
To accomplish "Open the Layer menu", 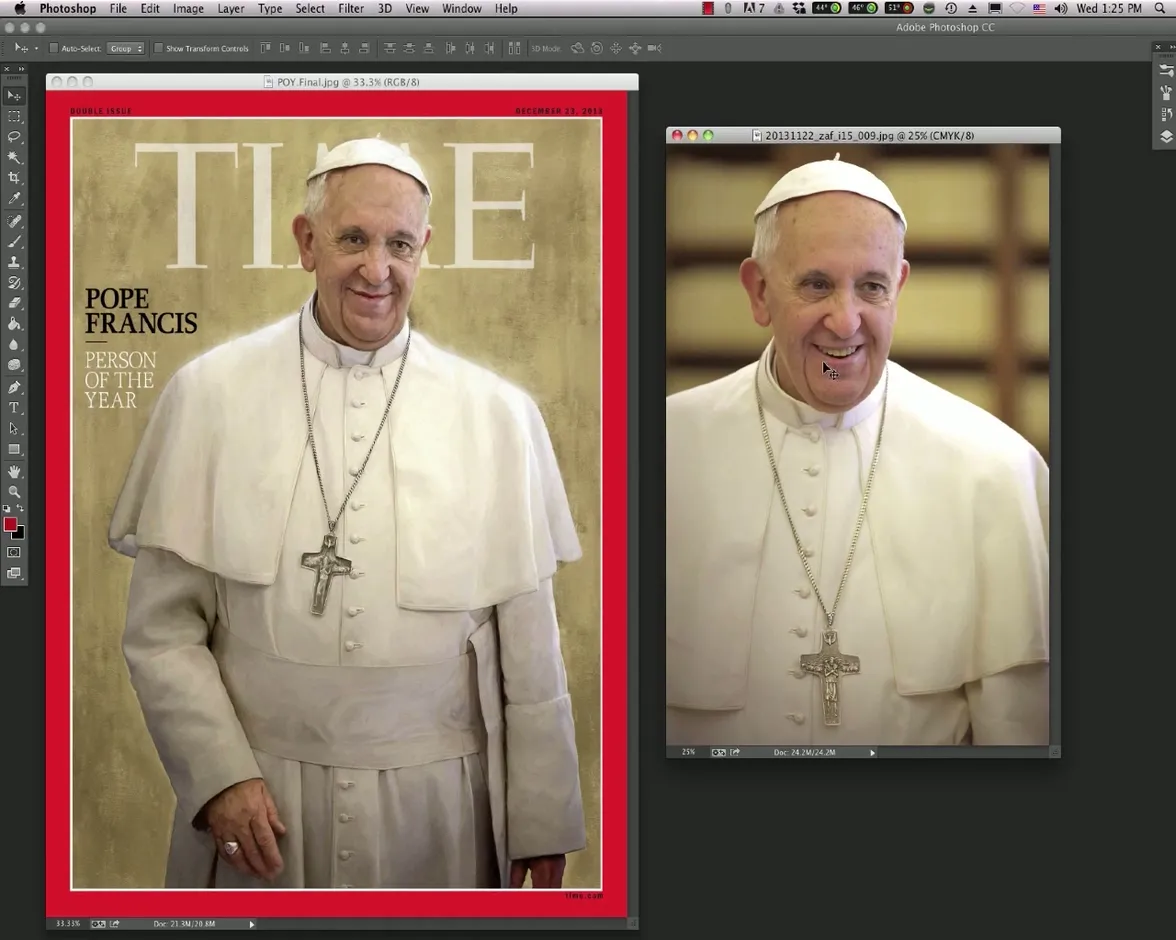I will coord(230,9).
